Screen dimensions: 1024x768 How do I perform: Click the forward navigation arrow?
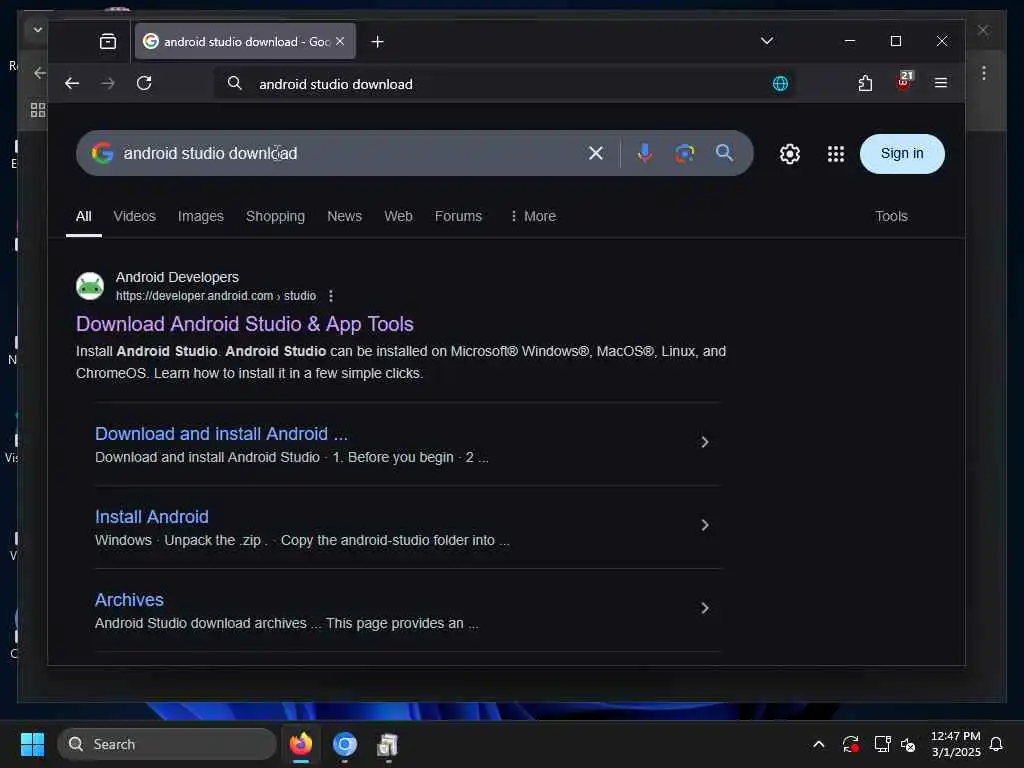(x=108, y=83)
